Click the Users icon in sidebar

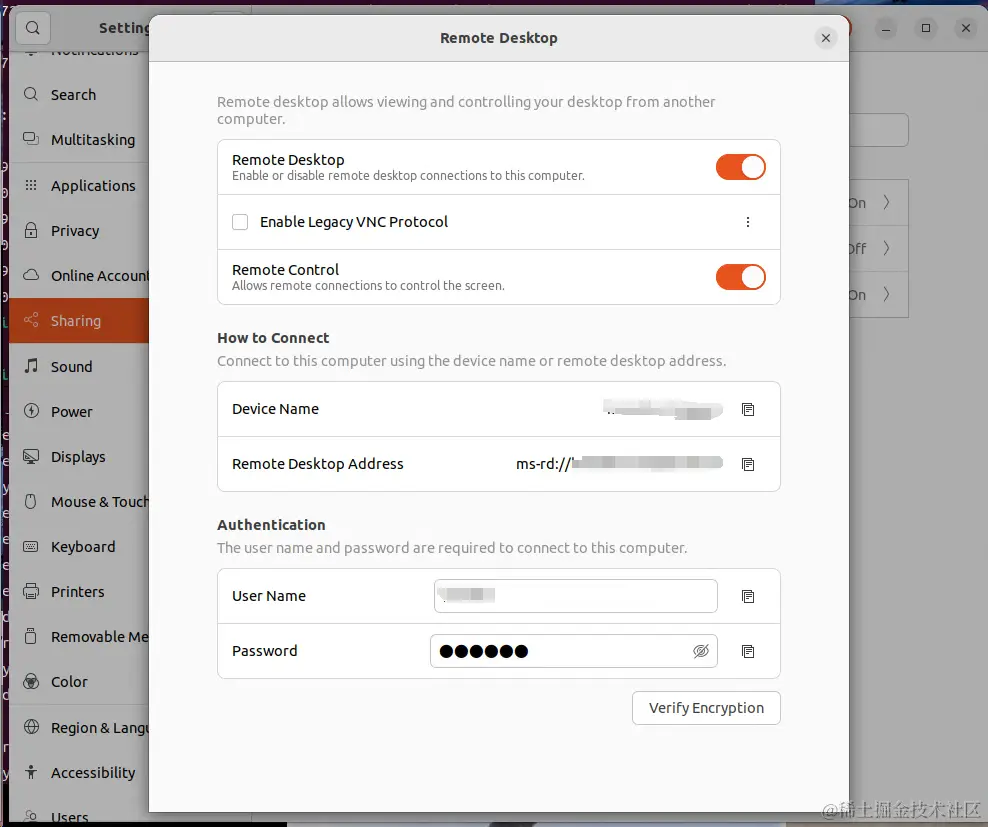[31, 817]
